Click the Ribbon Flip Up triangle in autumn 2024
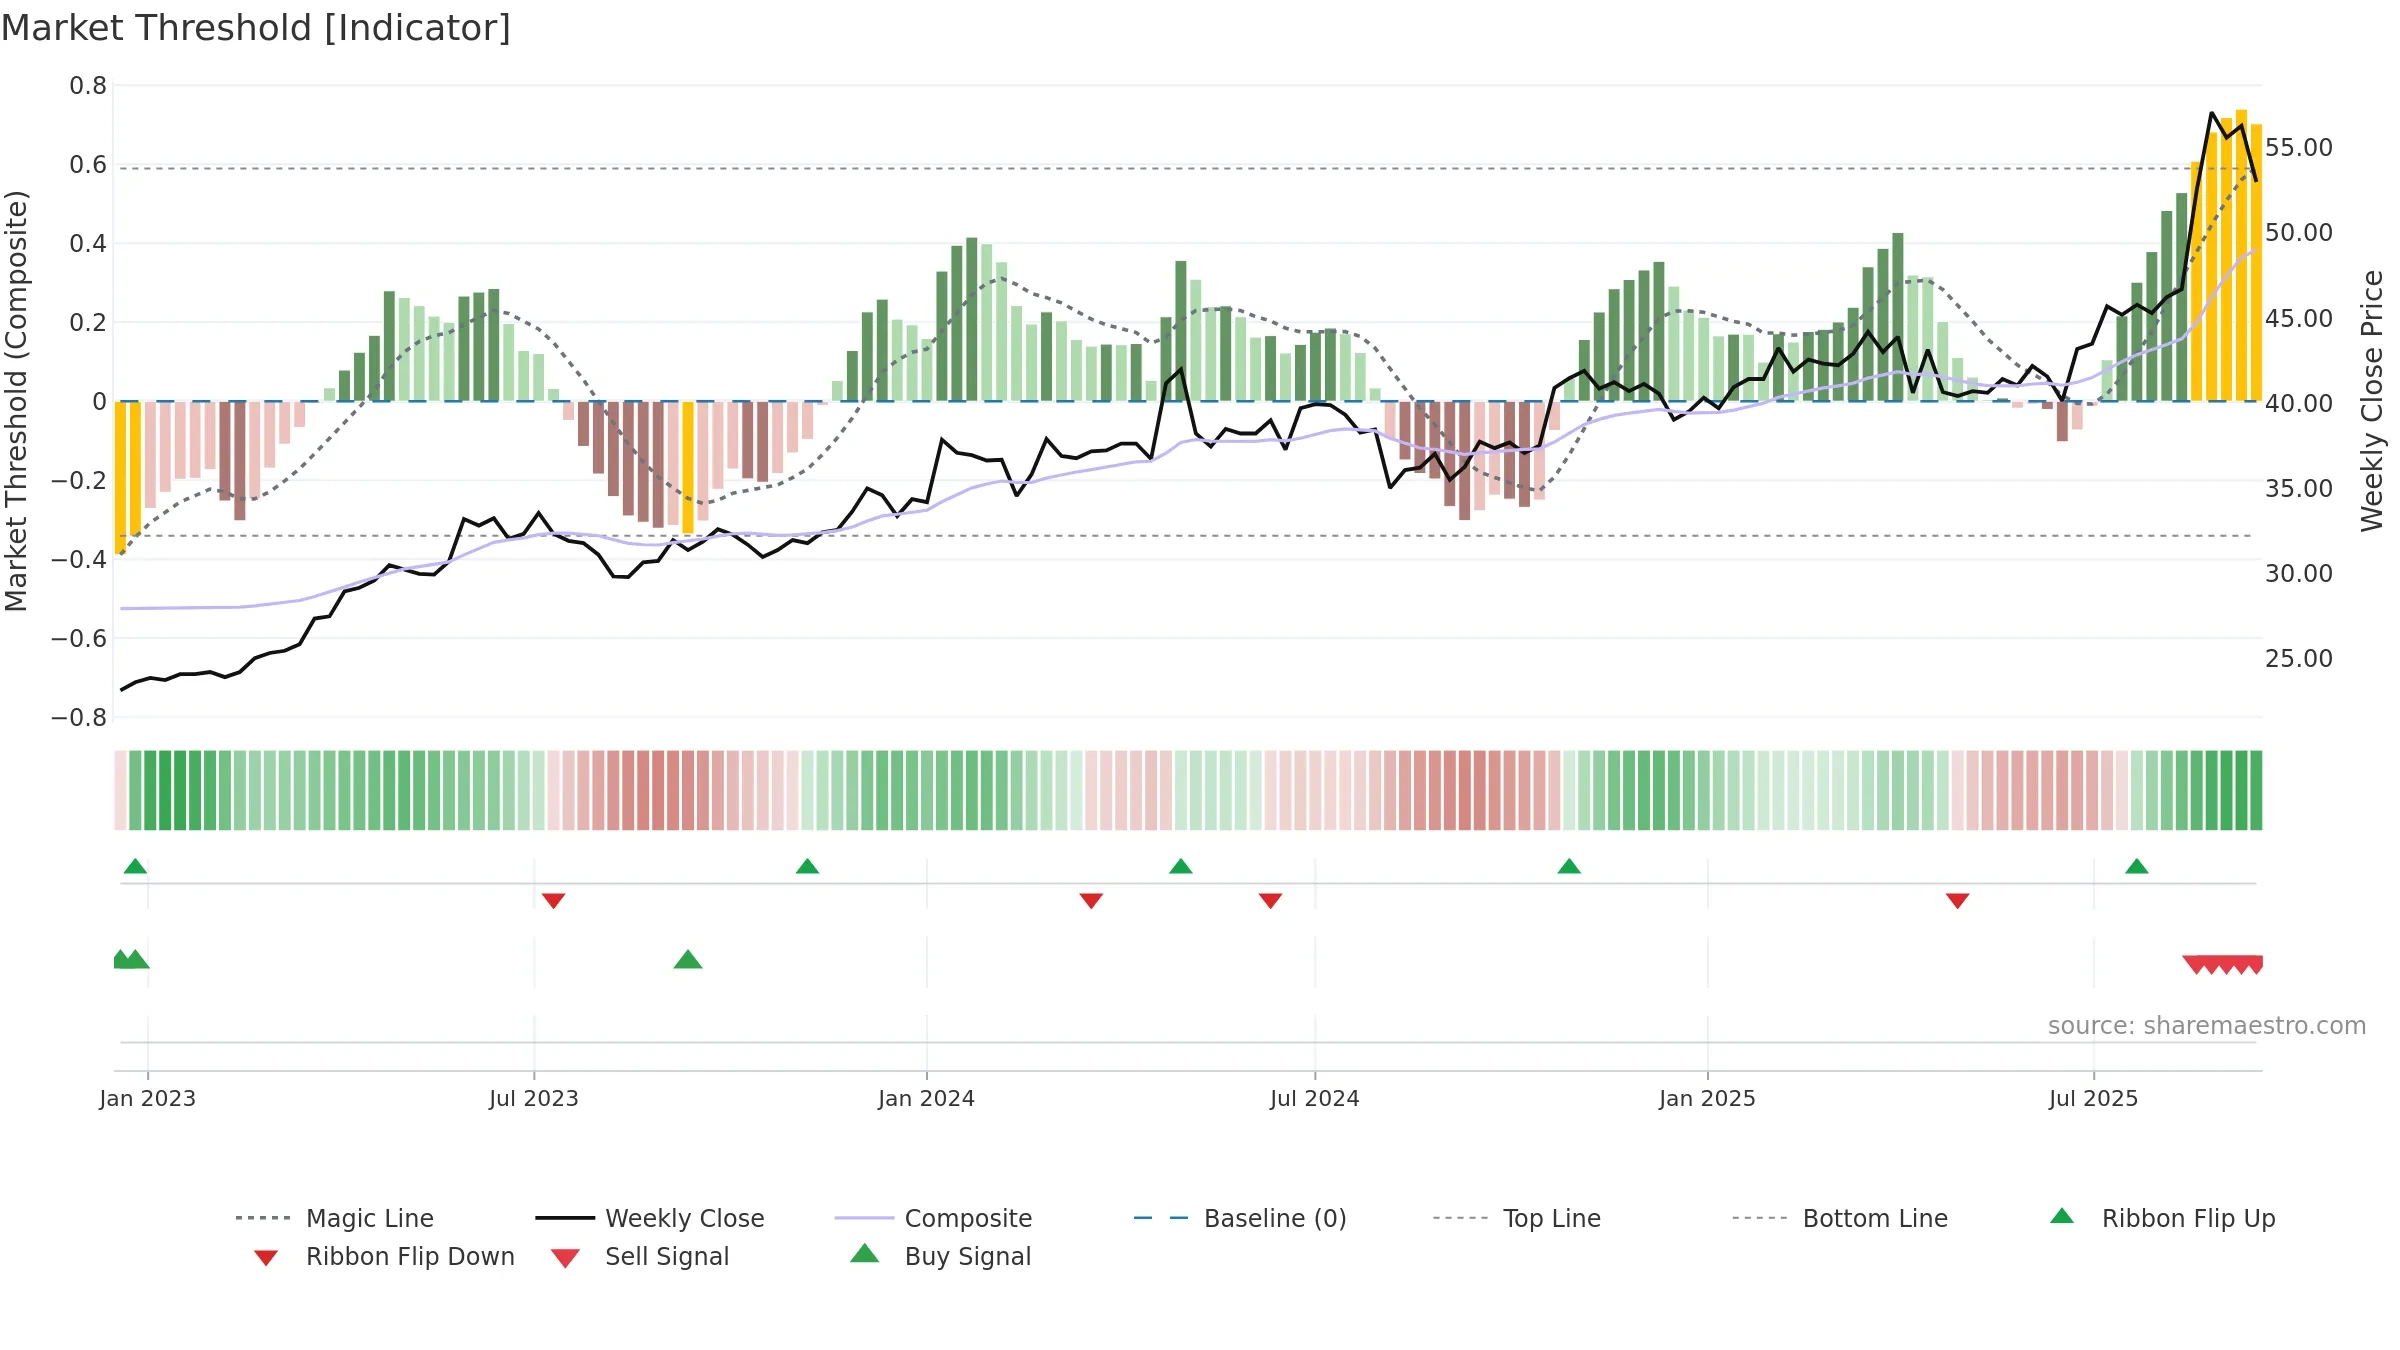The width and height of the screenshot is (2400, 1350). [x=1569, y=866]
